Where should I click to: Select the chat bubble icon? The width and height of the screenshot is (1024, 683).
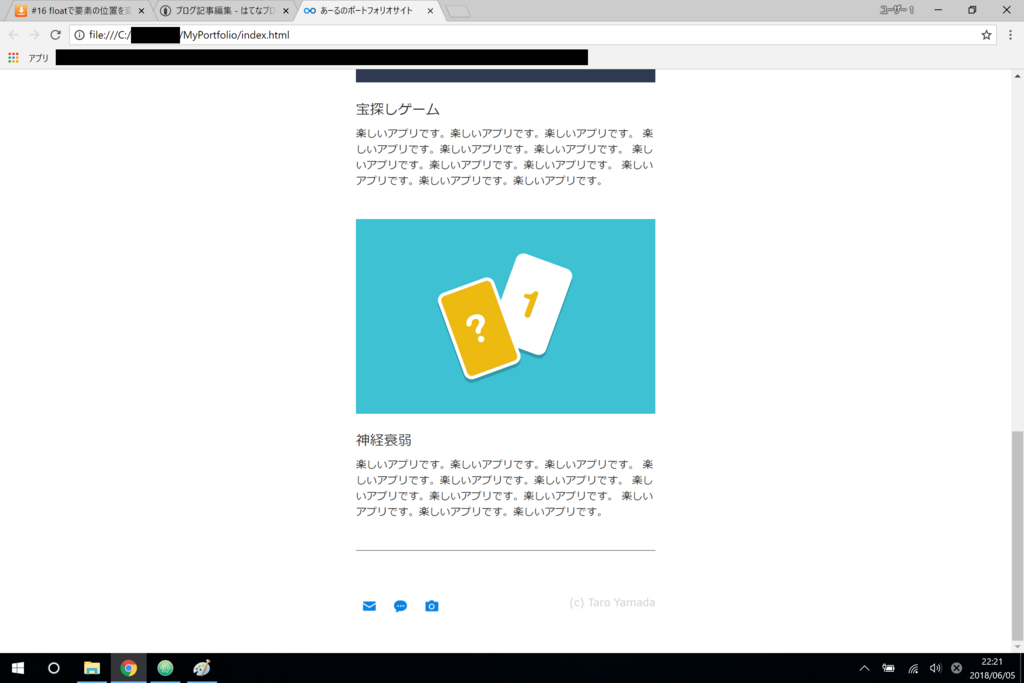[x=400, y=606]
